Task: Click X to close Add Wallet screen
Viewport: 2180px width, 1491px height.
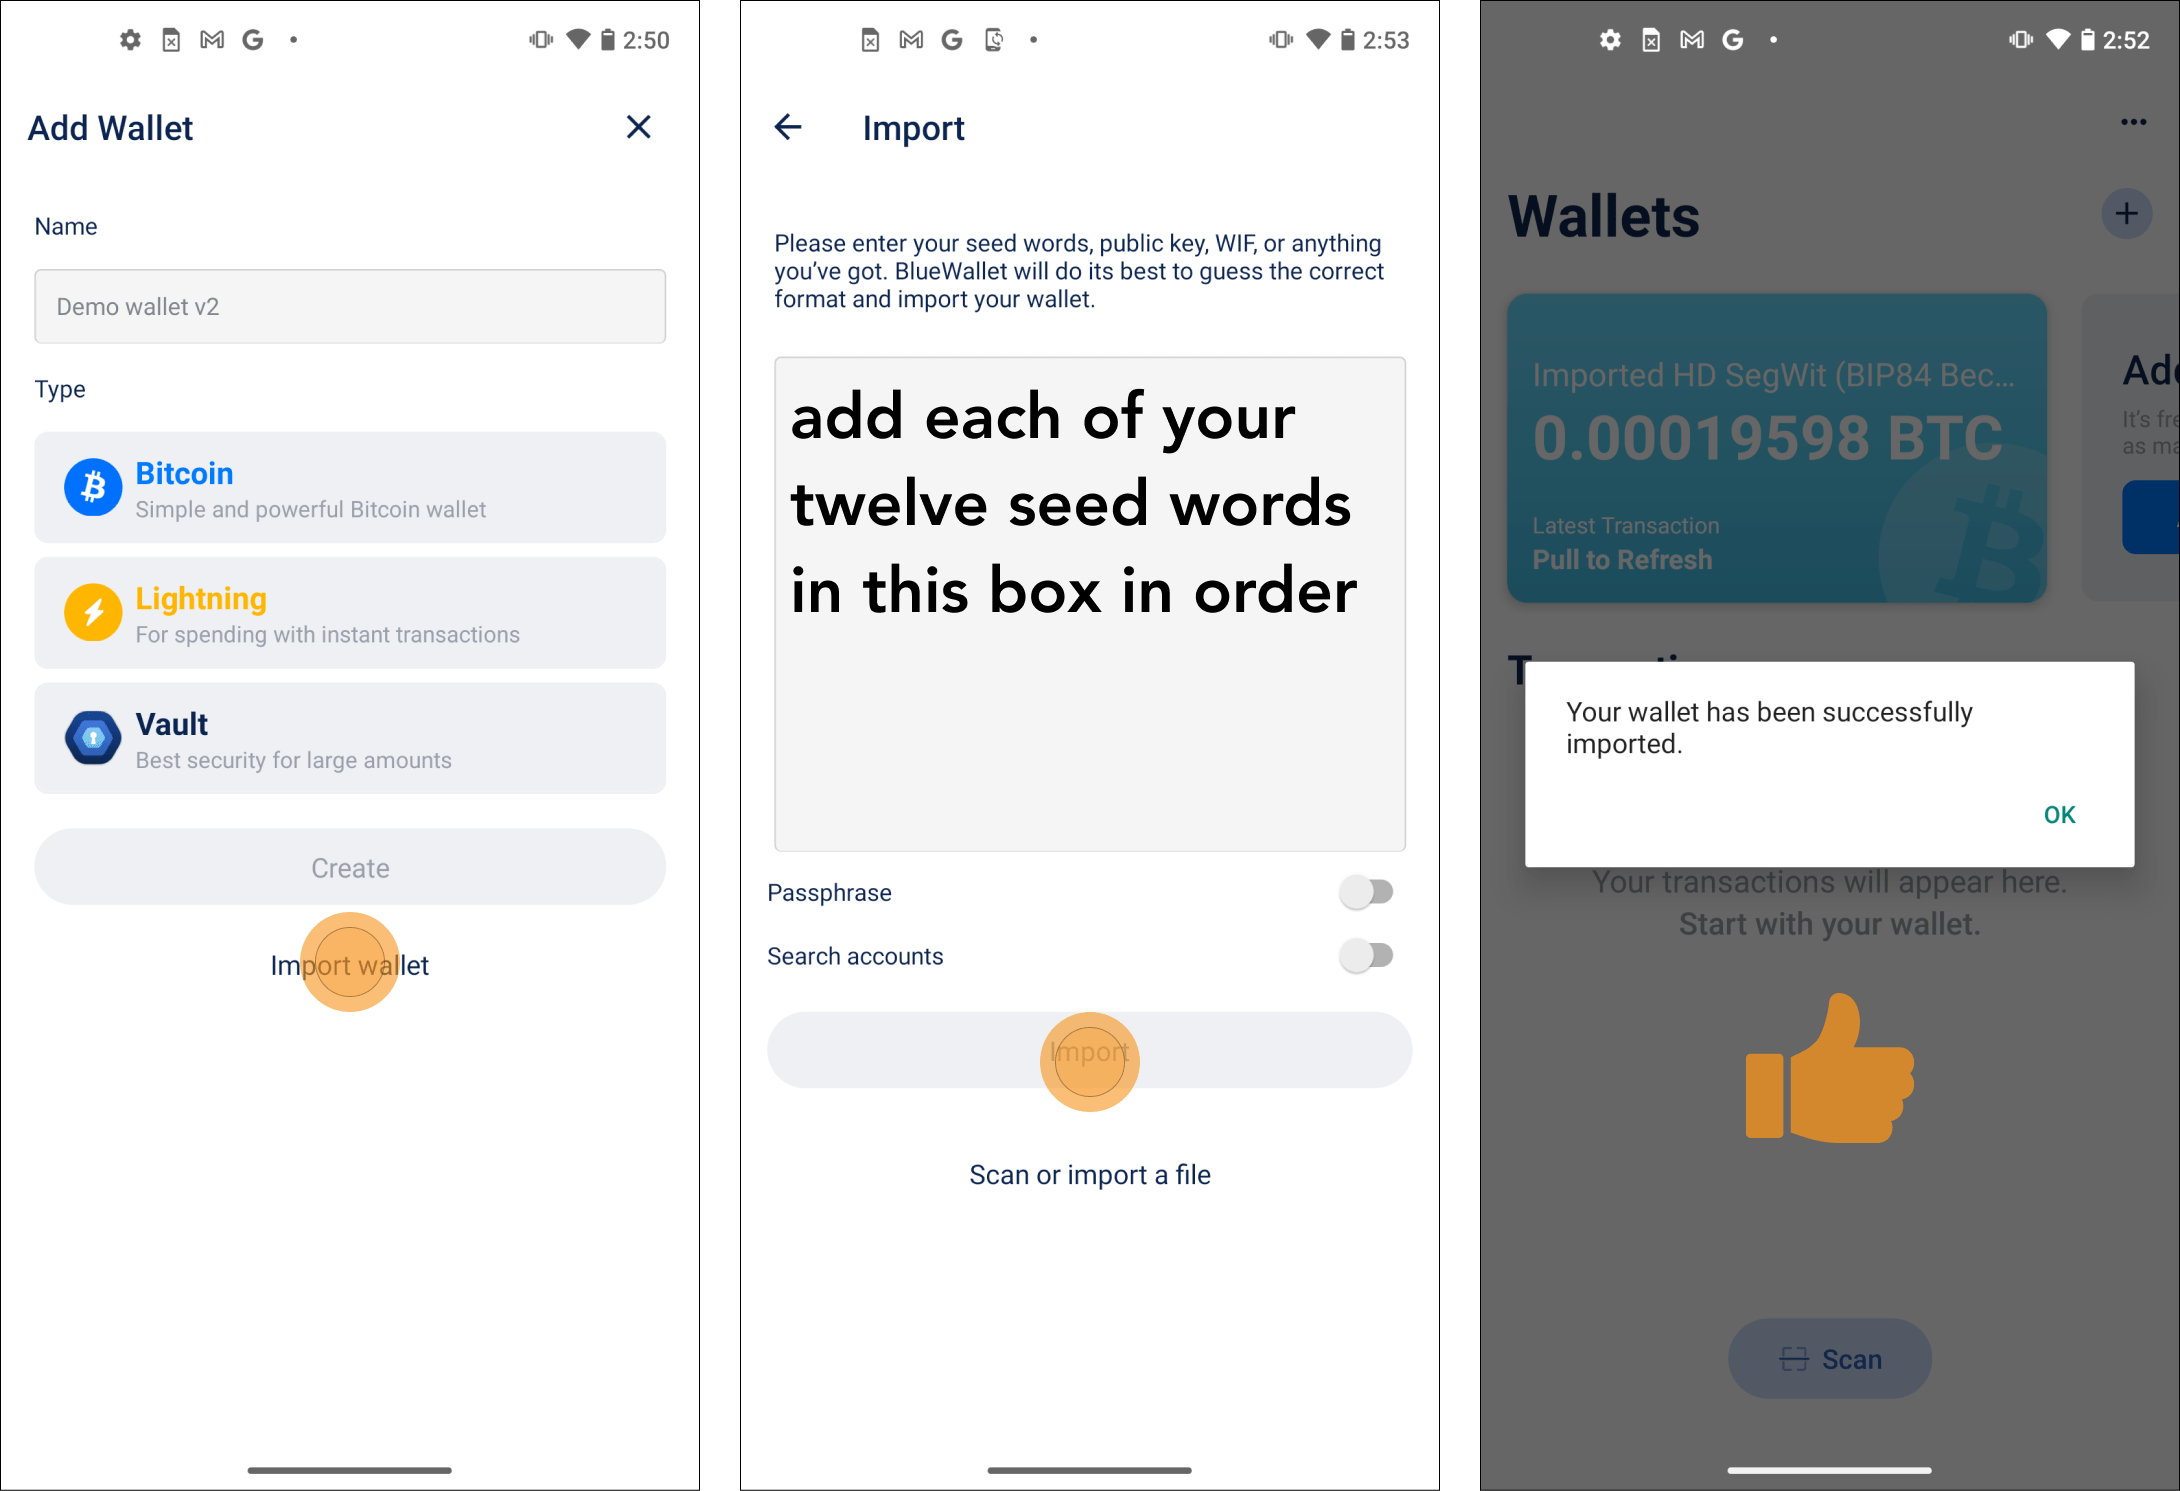Action: (x=641, y=126)
